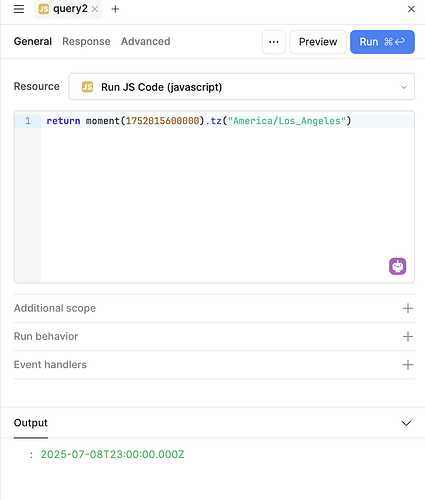425x500 pixels.
Task: Select the output value 2025-07-08T23:00:00.000Z
Action: 112,454
